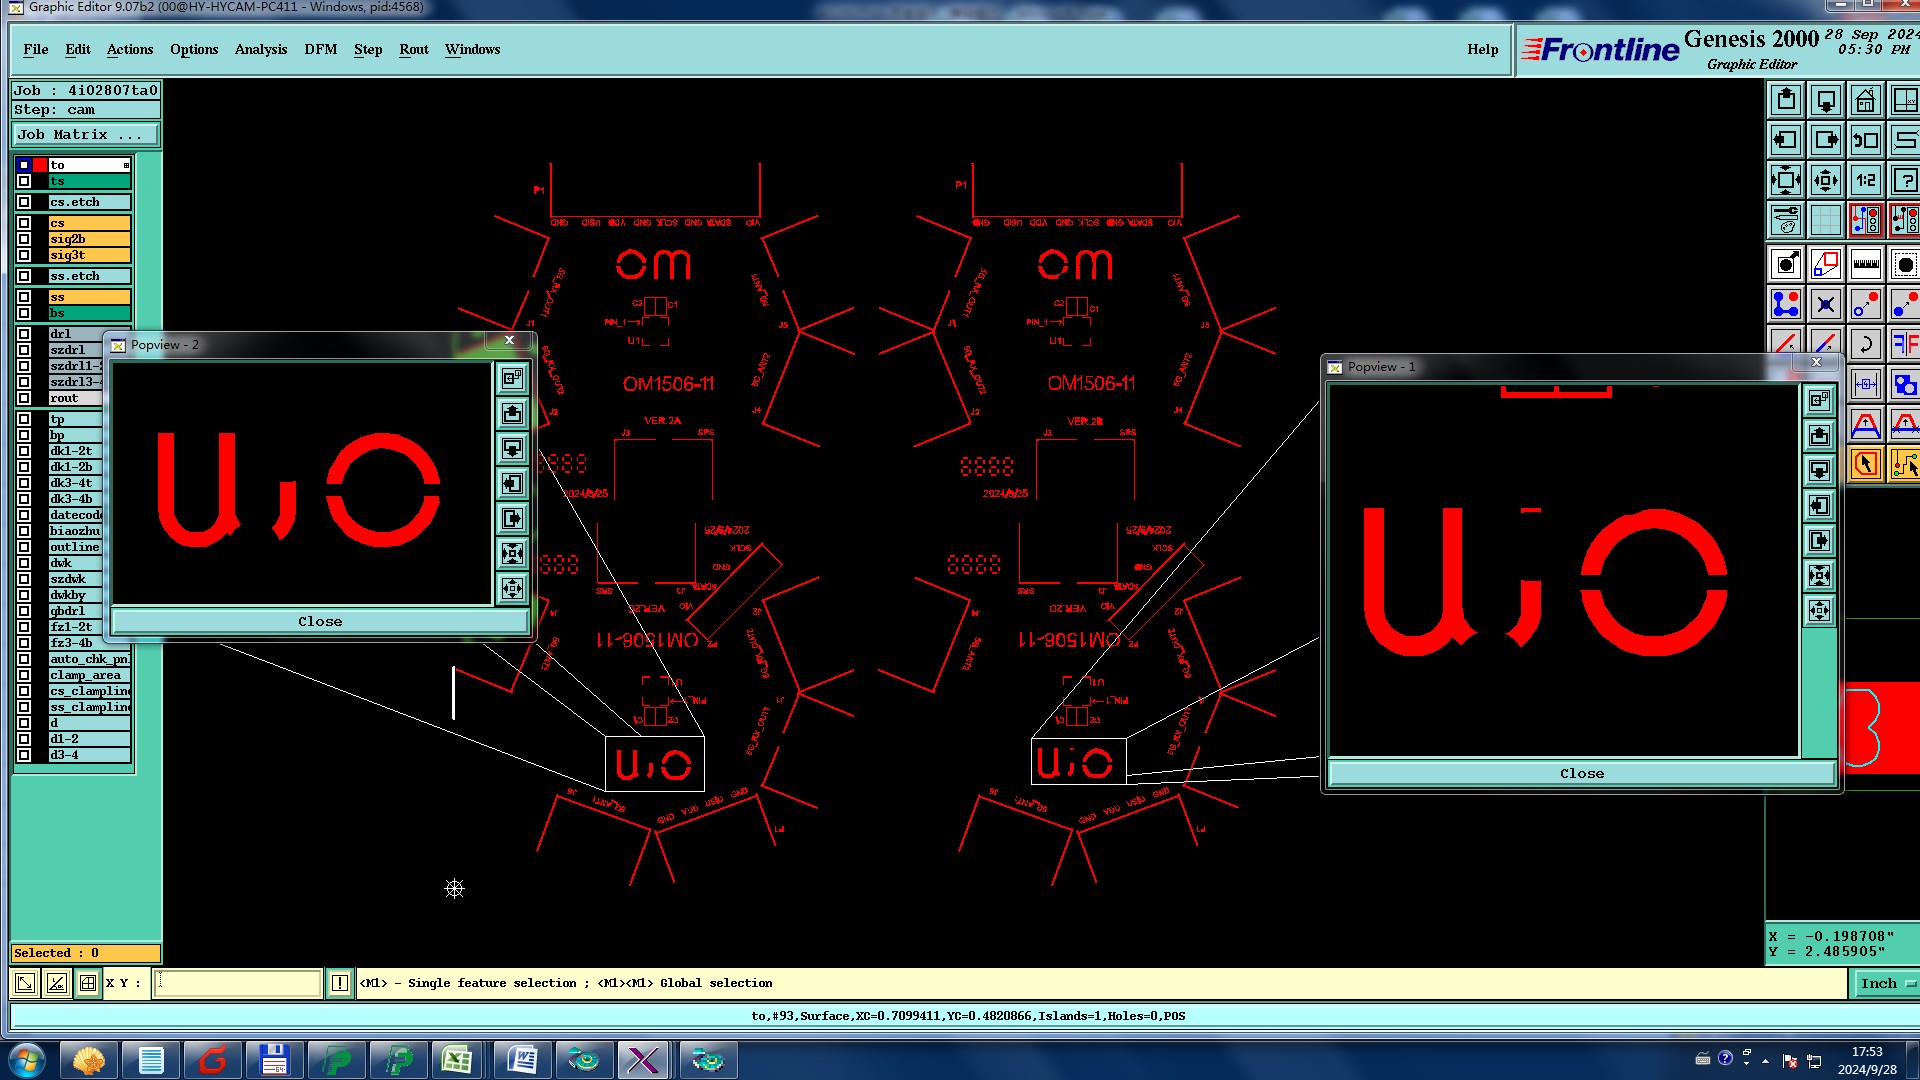Toggle the drl layer checkbox
Image resolution: width=1920 pixels, height=1080 pixels.
pos(24,334)
